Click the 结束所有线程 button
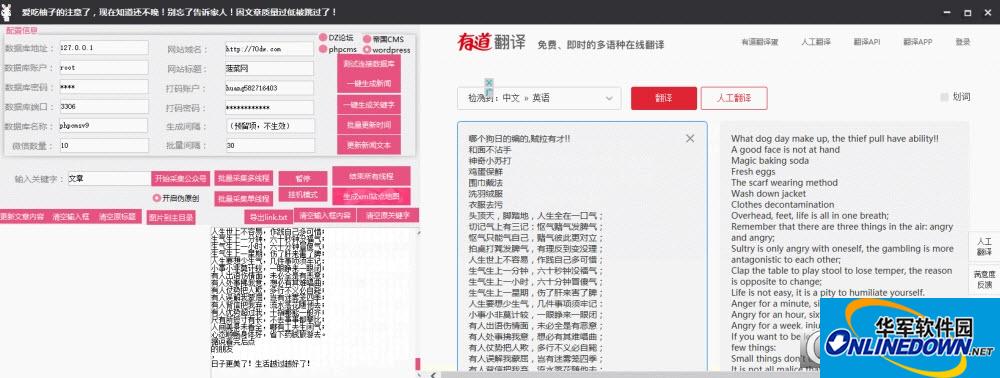This screenshot has width=1000, height=378. pos(371,176)
